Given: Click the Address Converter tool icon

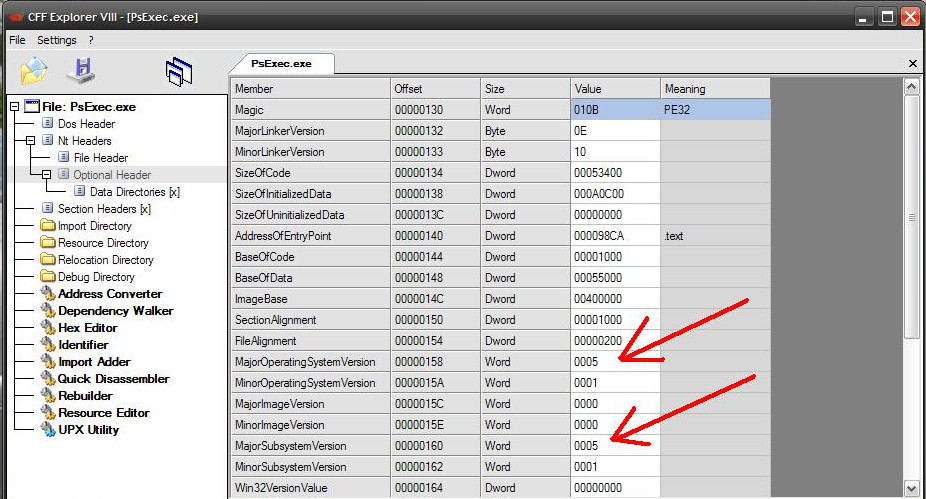Looking at the screenshot, I should 48,293.
